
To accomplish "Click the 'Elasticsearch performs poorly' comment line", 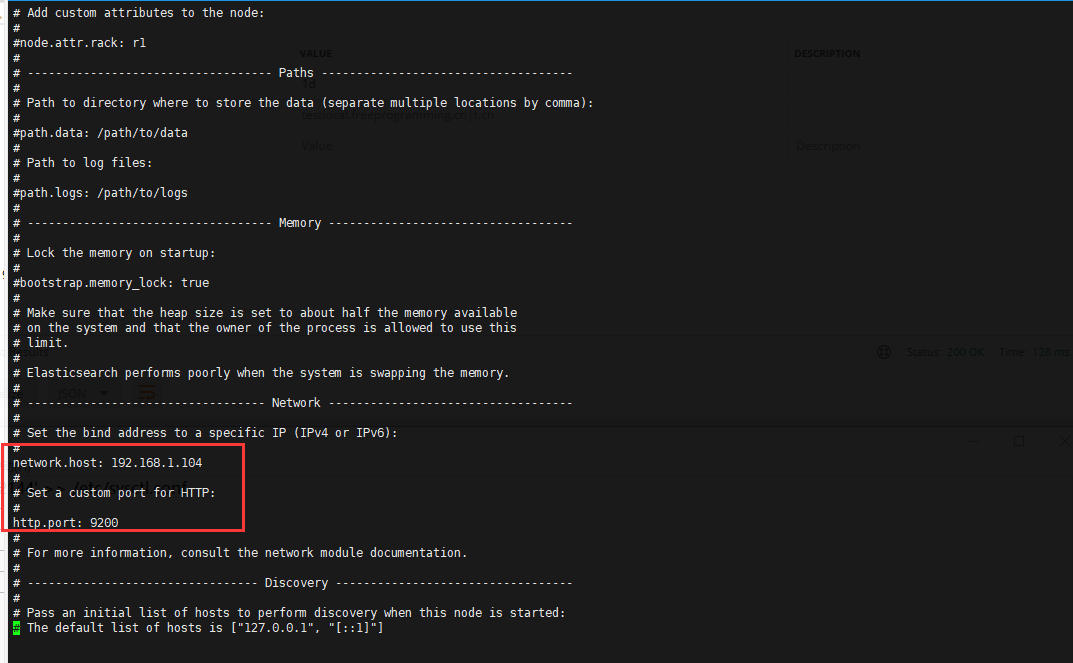I will coord(261,373).
